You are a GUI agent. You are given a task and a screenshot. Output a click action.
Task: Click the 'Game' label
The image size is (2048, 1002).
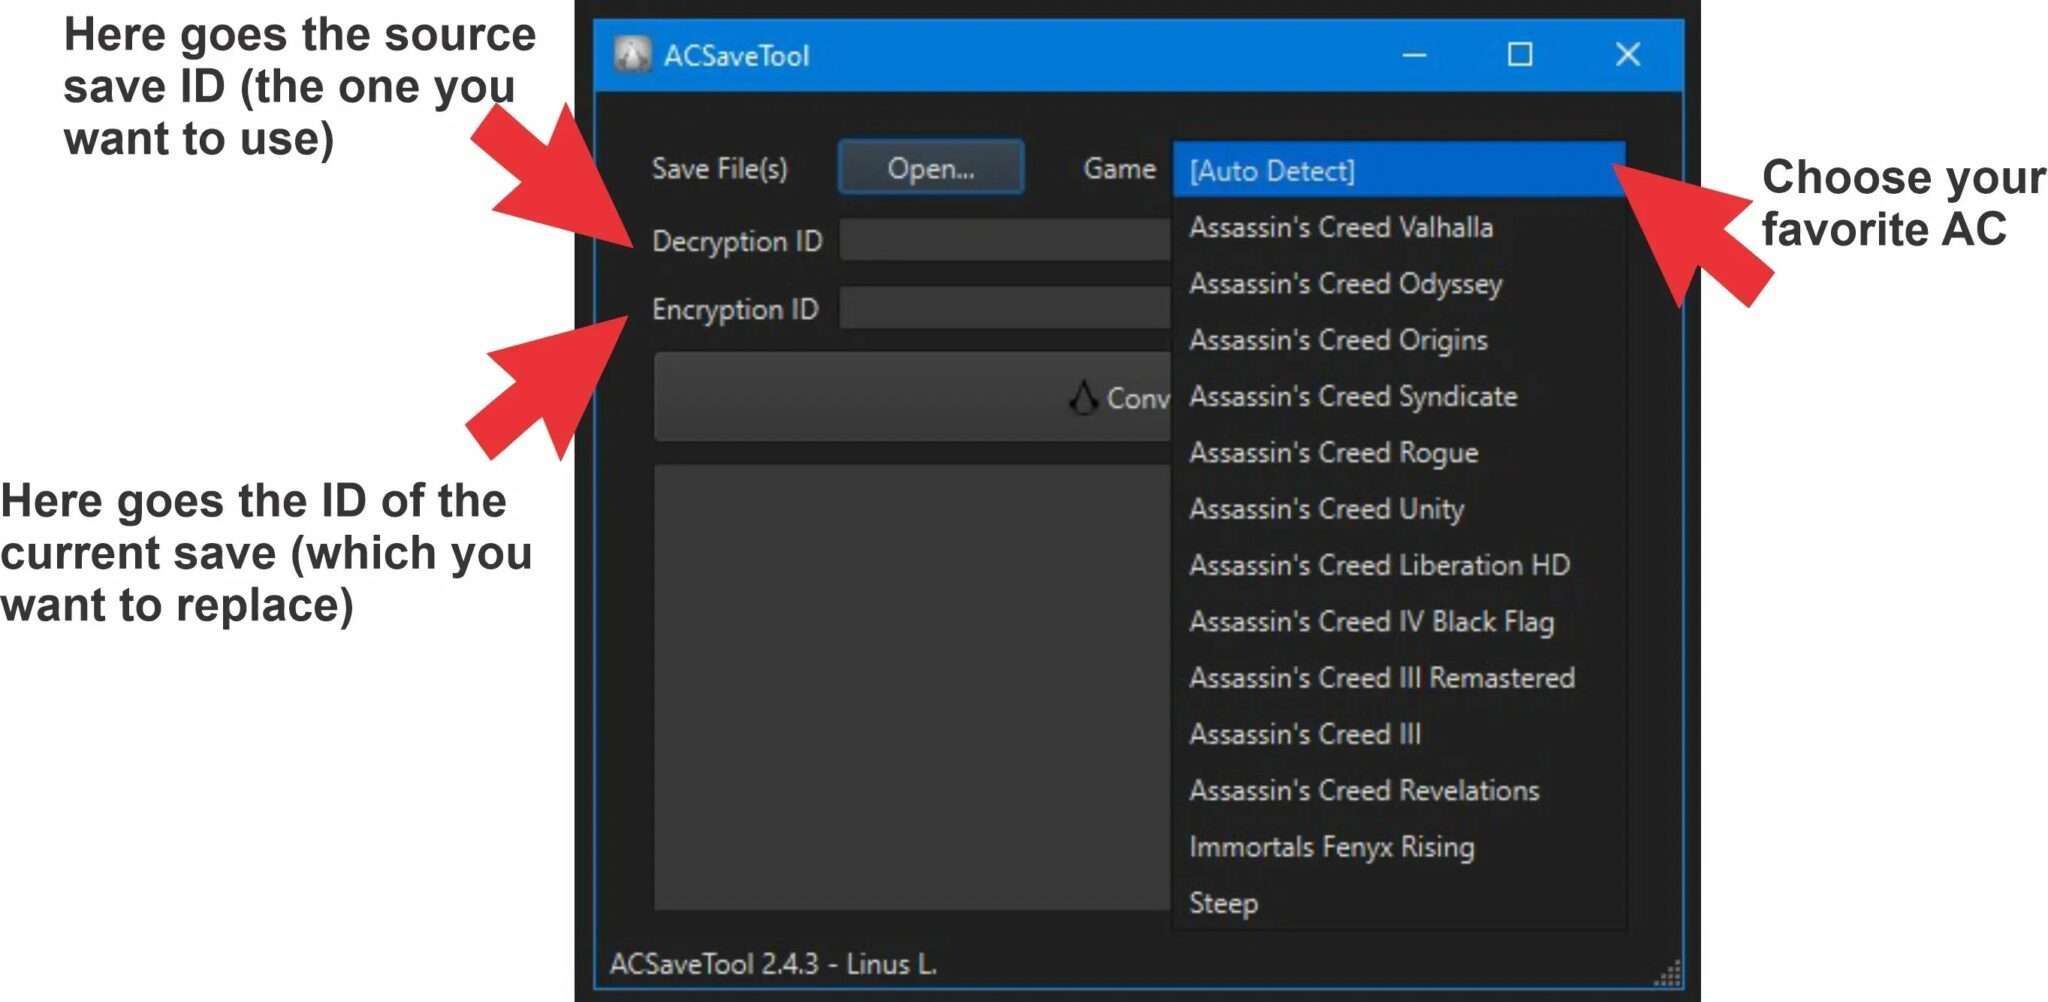pyautogui.click(x=1120, y=168)
